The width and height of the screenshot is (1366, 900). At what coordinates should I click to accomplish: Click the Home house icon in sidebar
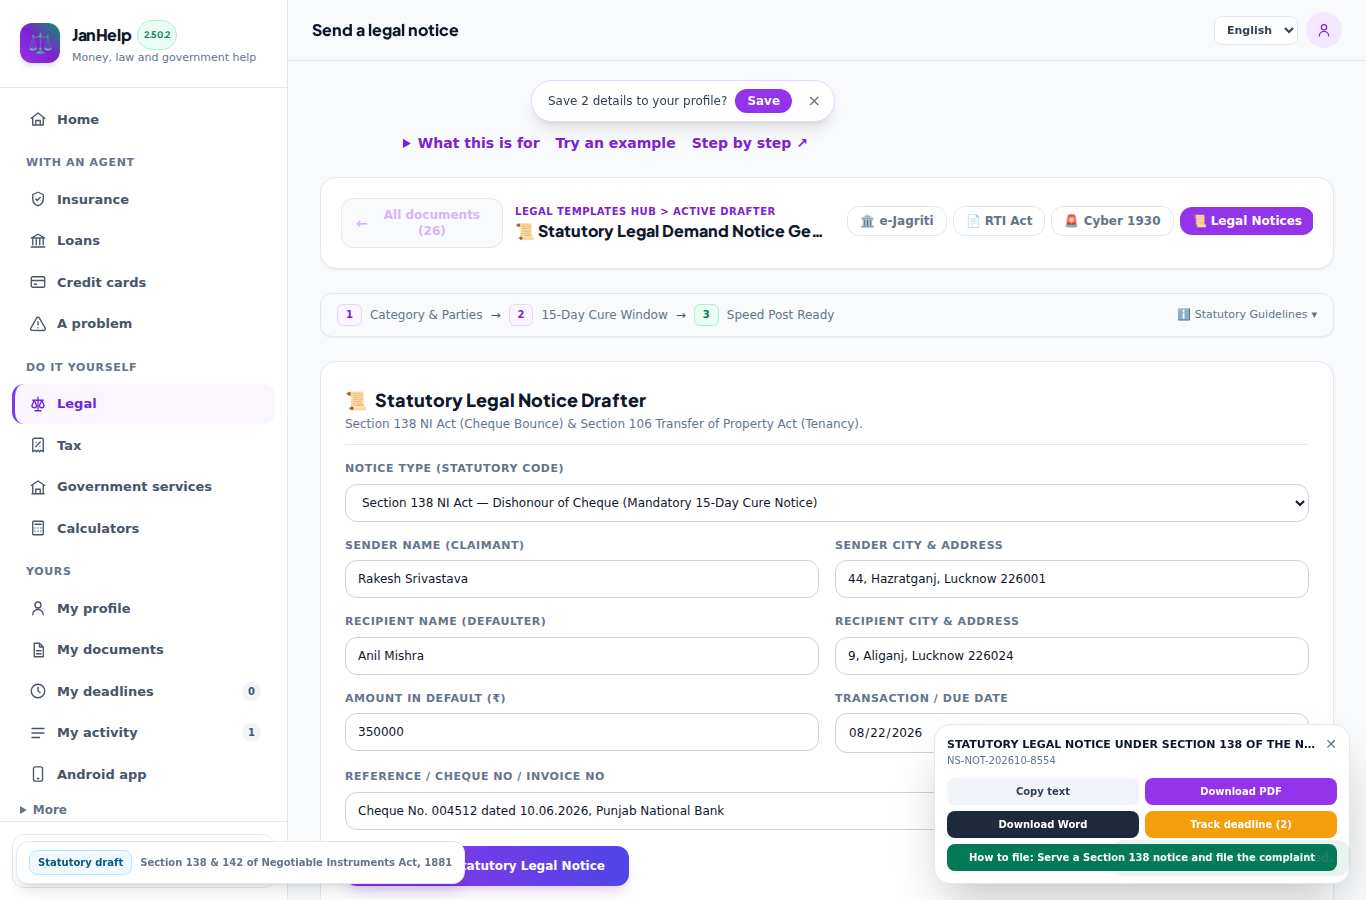point(38,119)
